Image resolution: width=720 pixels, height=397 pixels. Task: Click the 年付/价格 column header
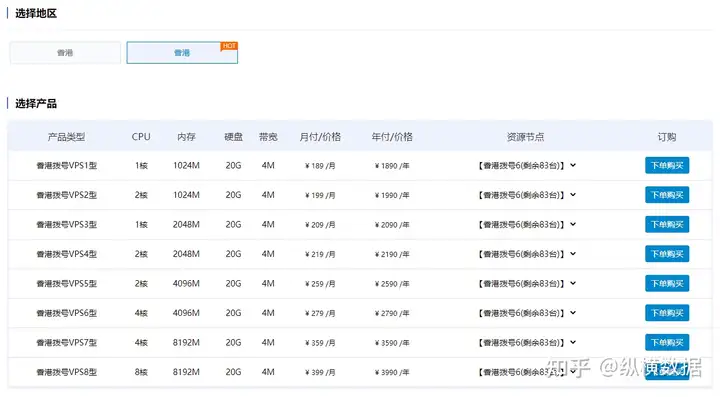(392, 137)
